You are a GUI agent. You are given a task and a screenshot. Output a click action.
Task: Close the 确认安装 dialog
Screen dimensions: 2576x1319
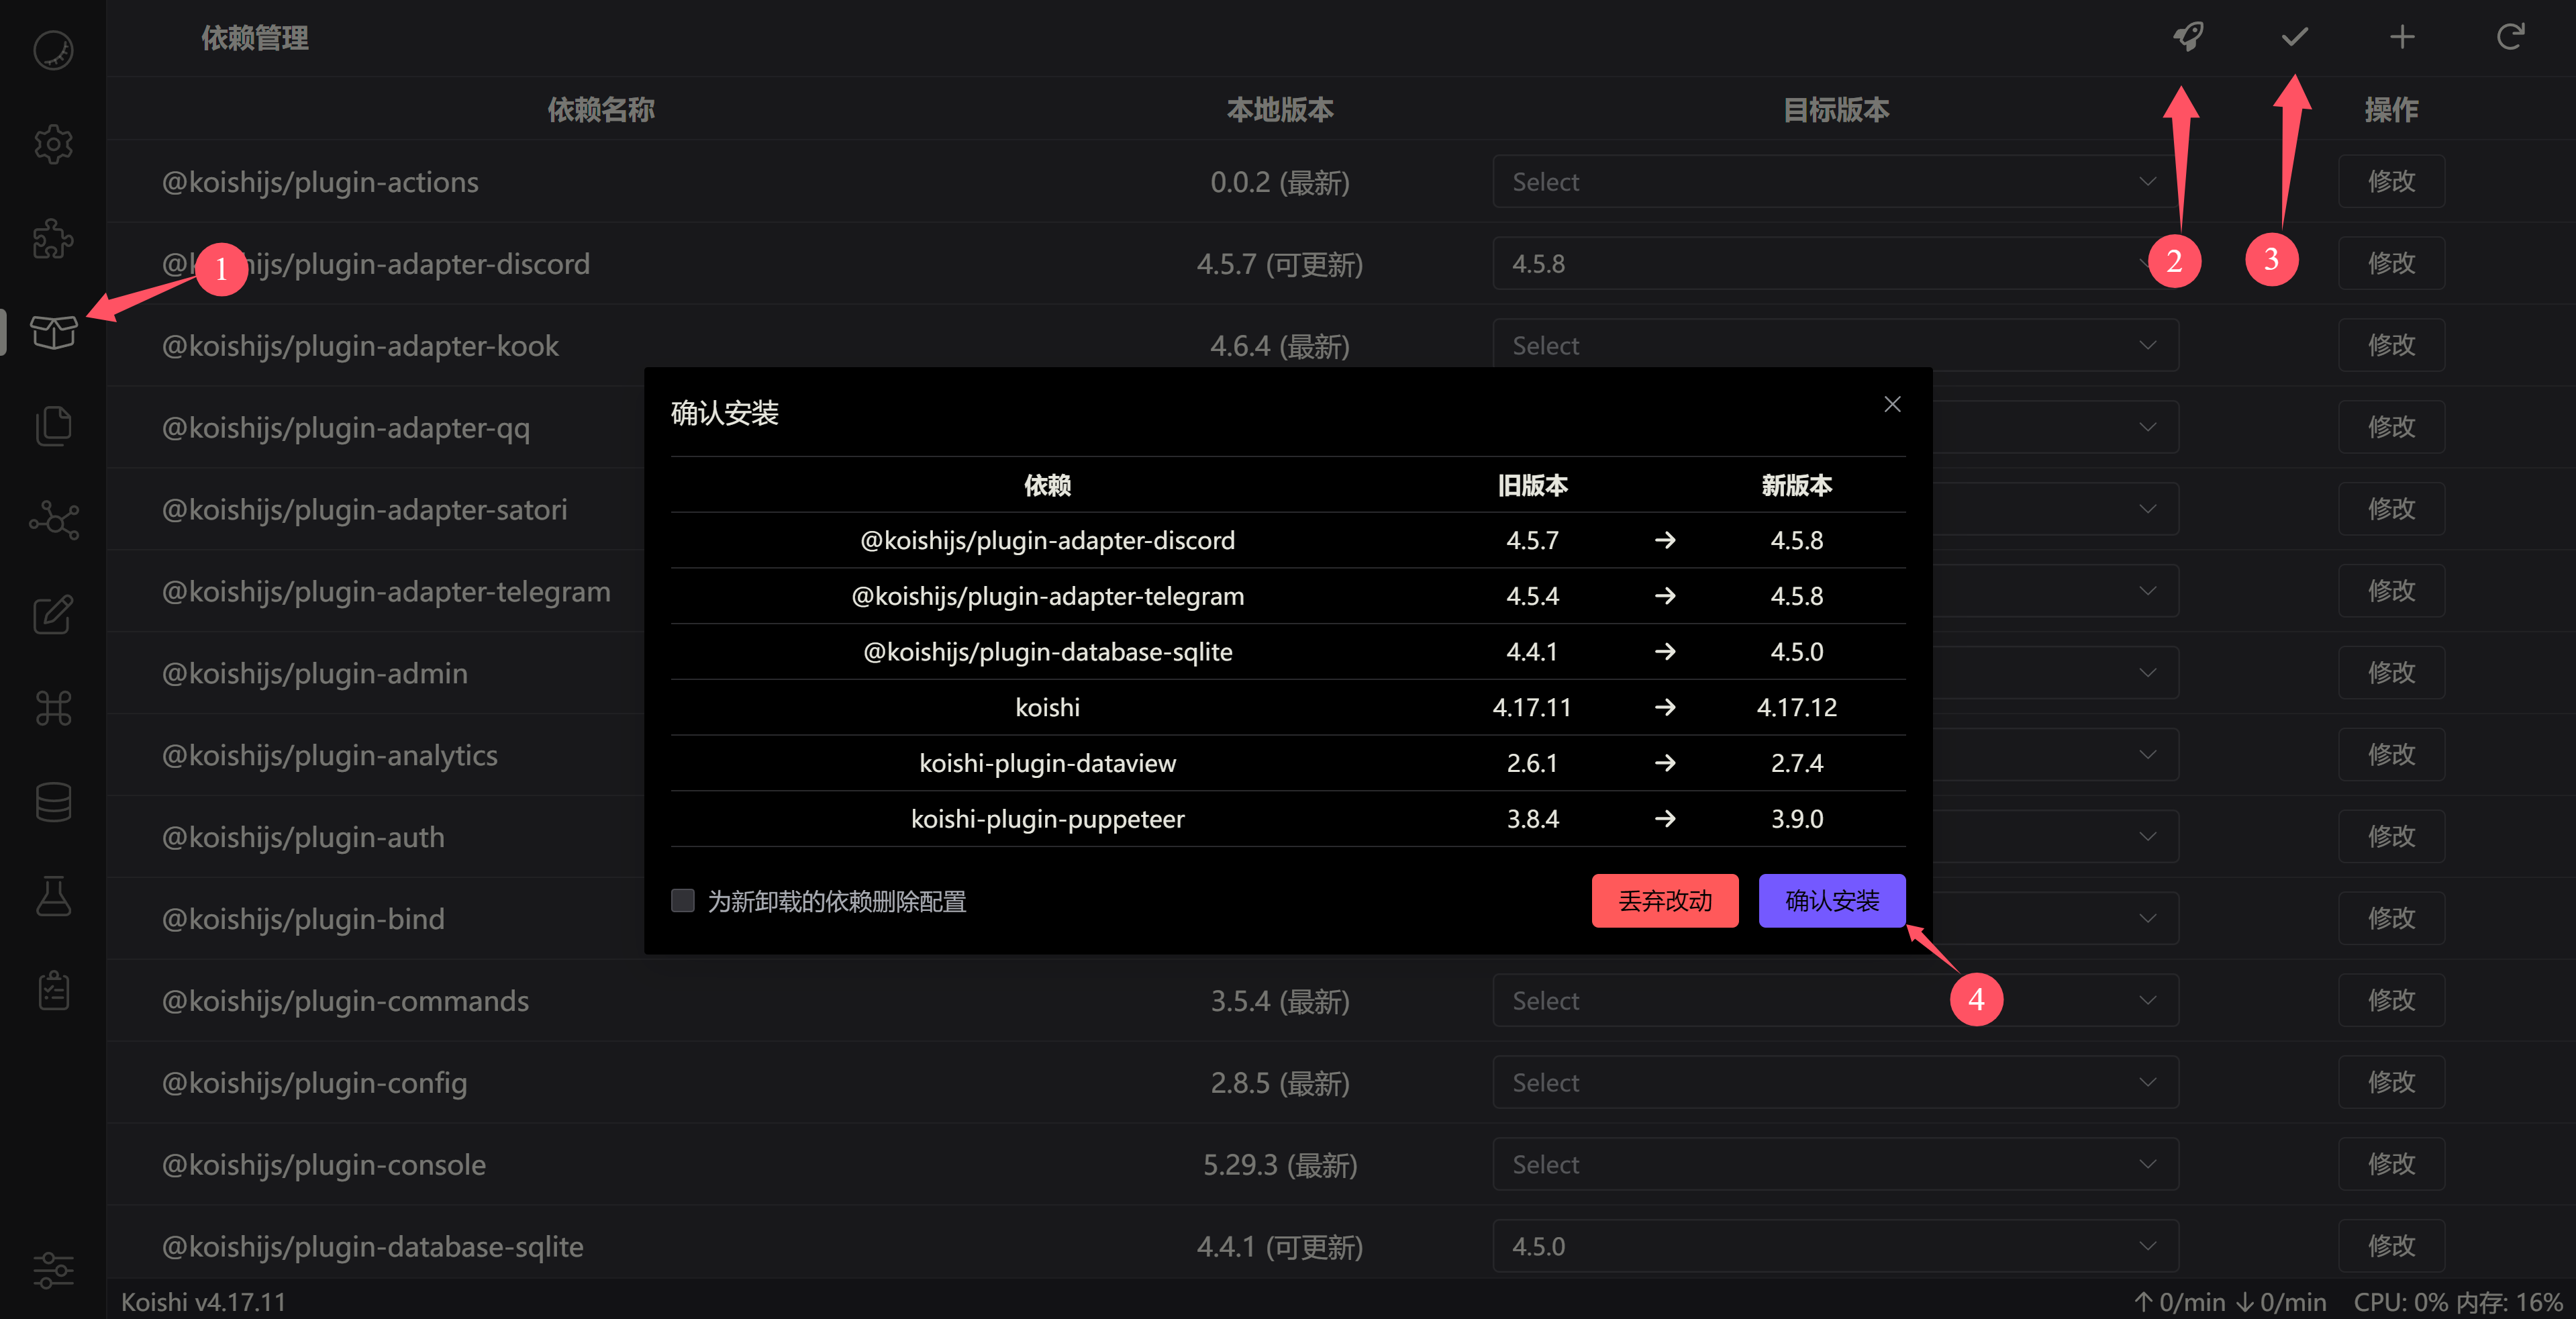tap(1891, 404)
